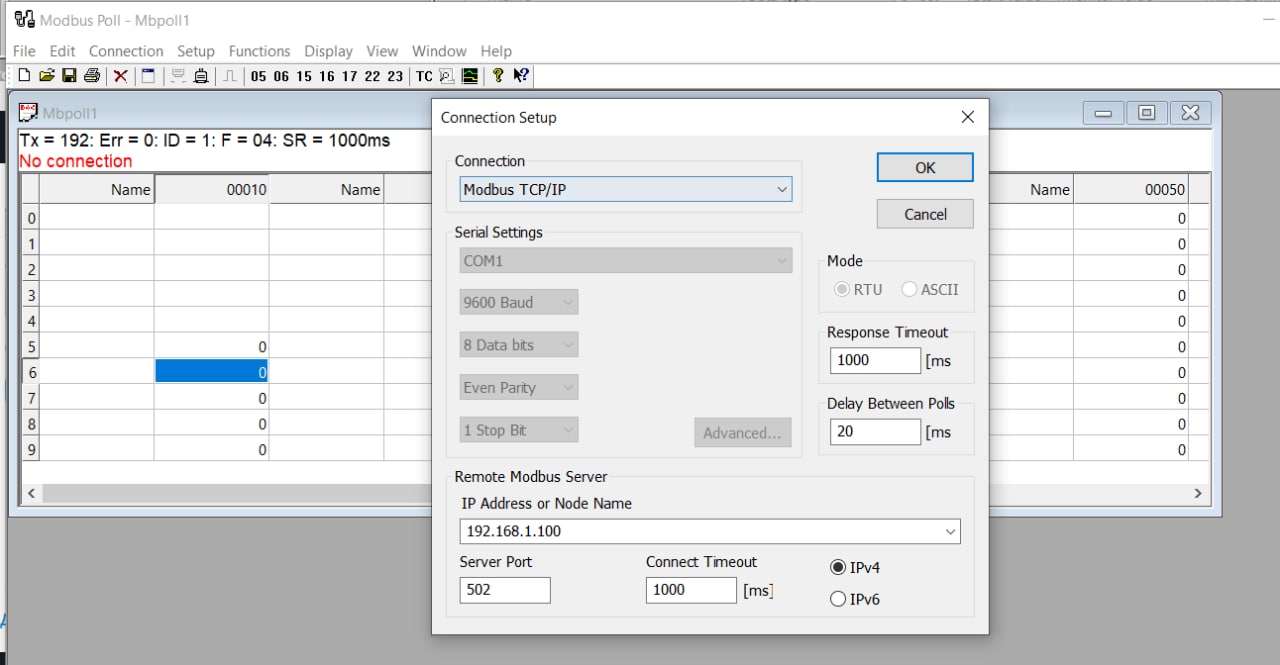This screenshot has width=1280, height=665.
Task: Click the Mbpoll1 horizontal scrollbar right arrow
Action: click(x=1197, y=493)
